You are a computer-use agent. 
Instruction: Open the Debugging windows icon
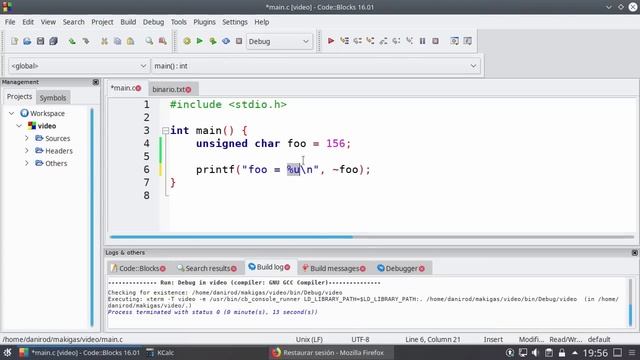point(454,41)
